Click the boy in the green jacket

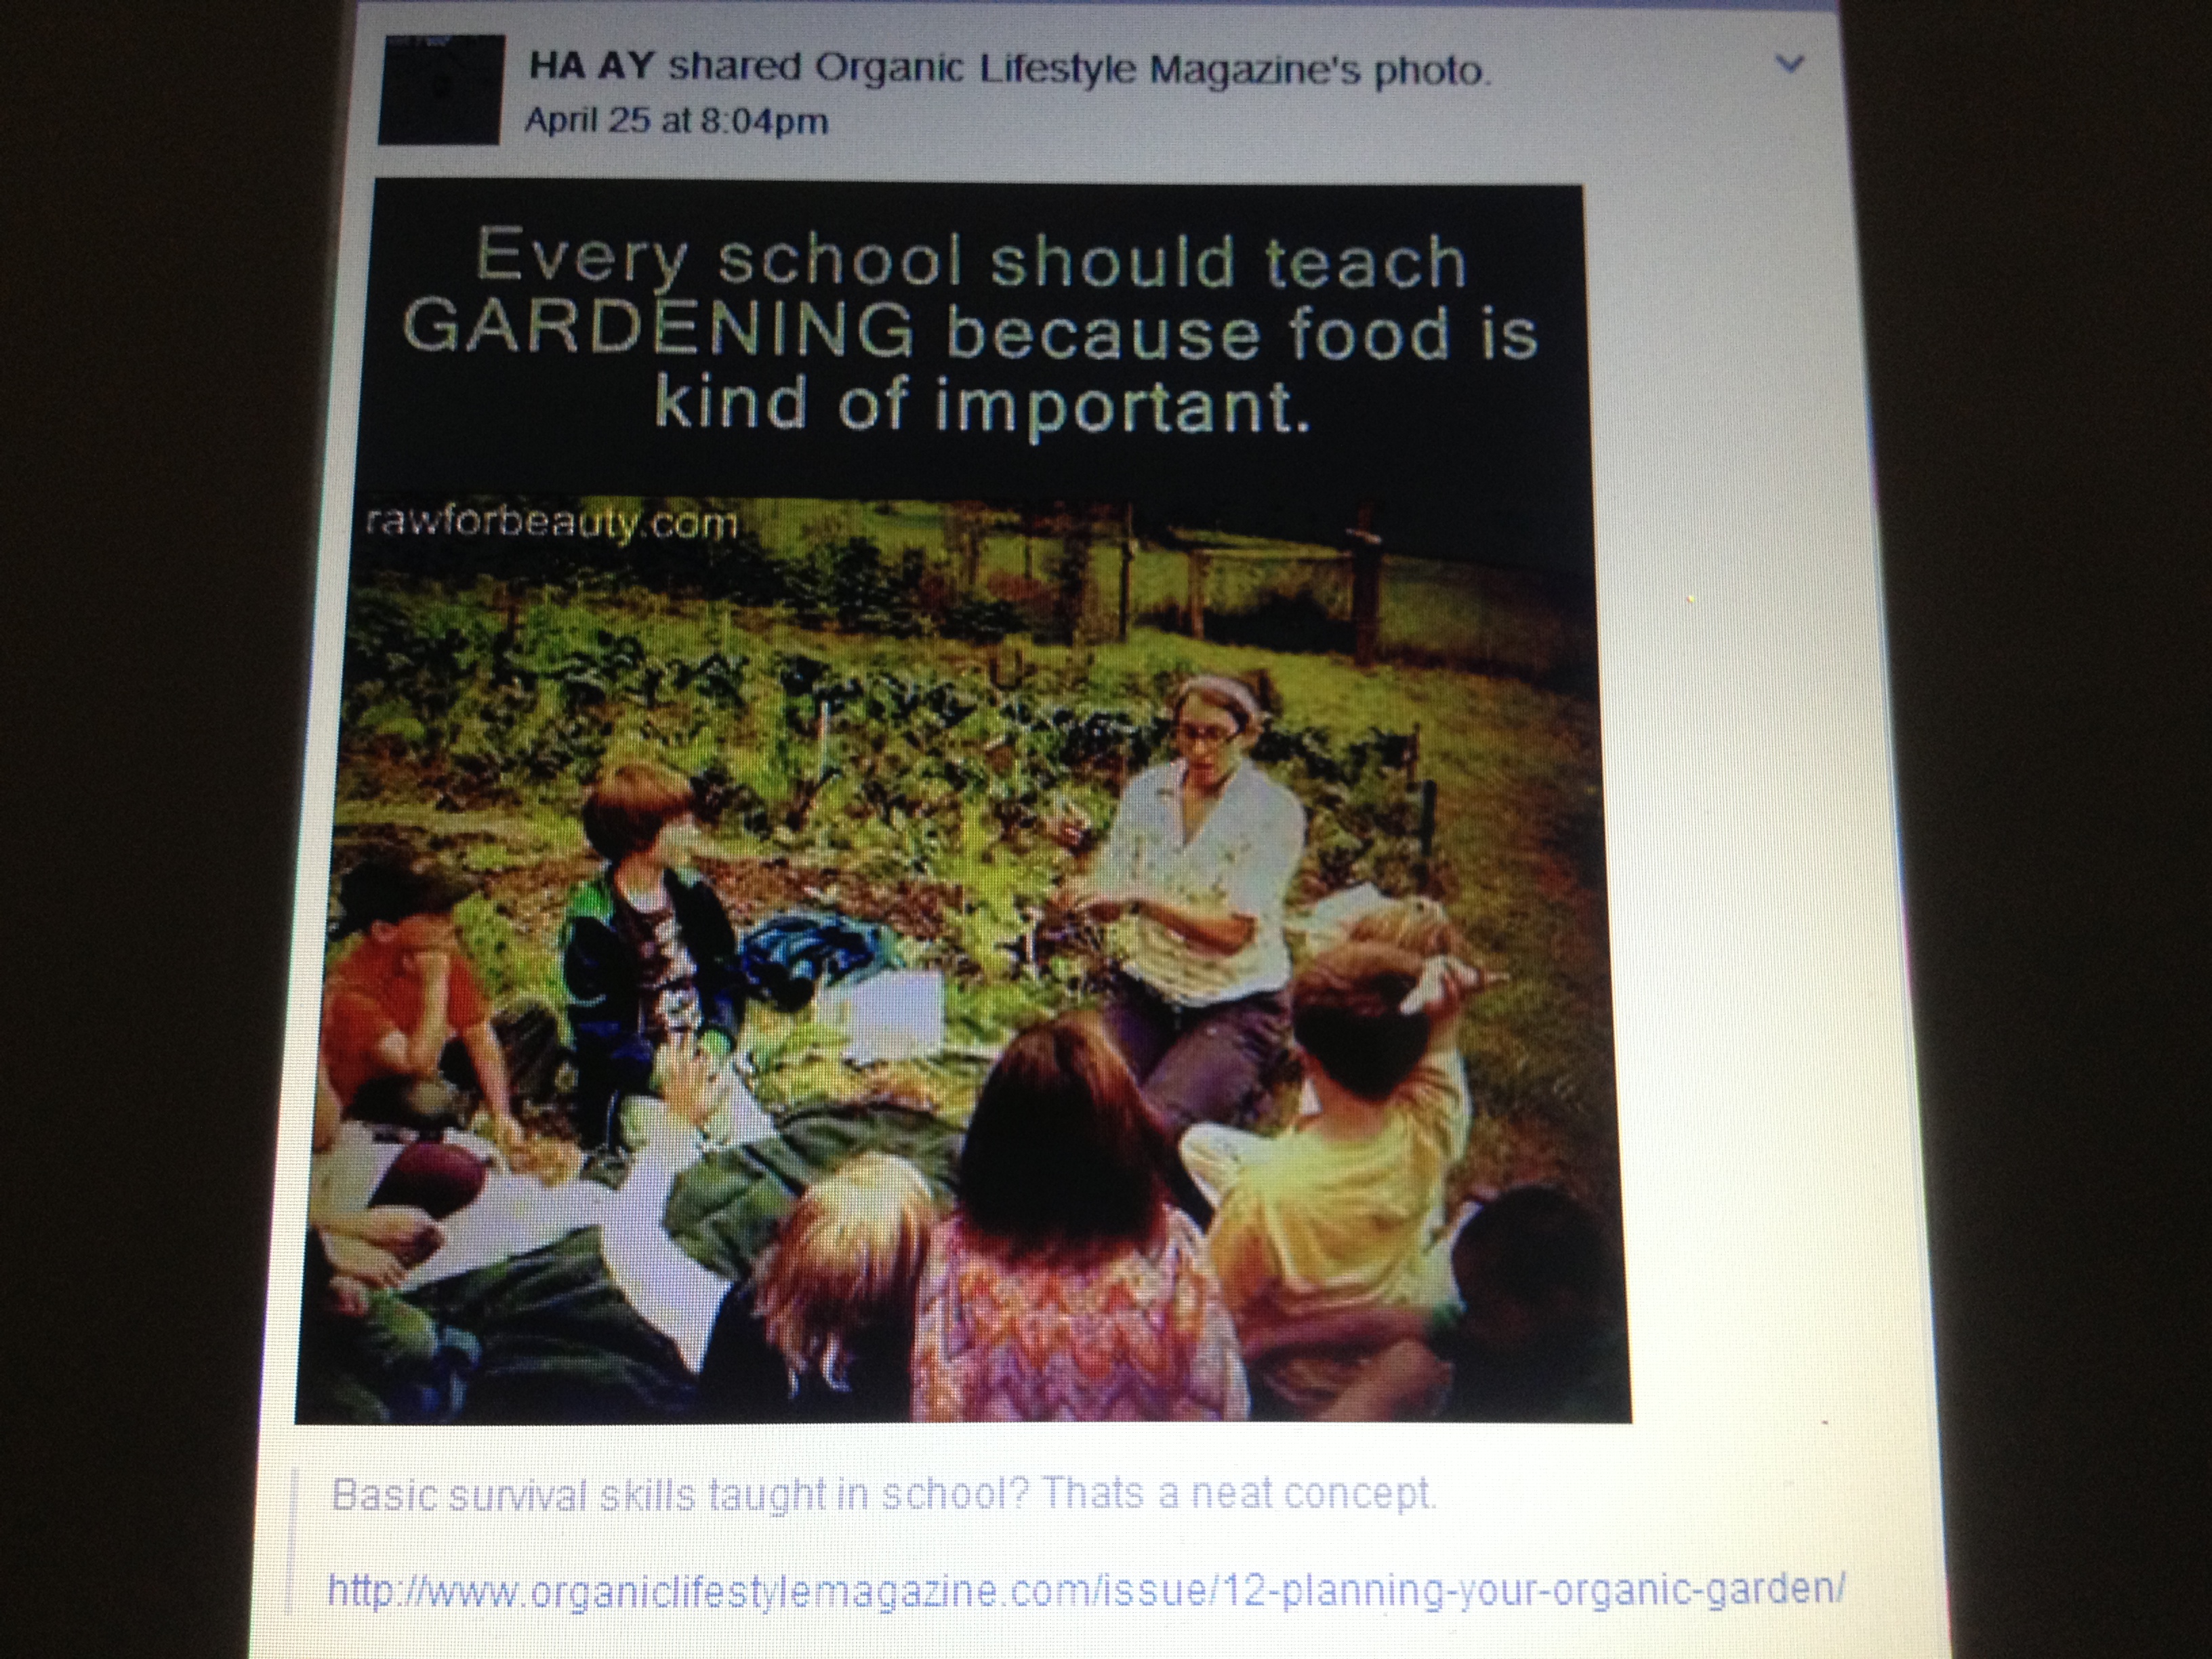tap(650, 920)
